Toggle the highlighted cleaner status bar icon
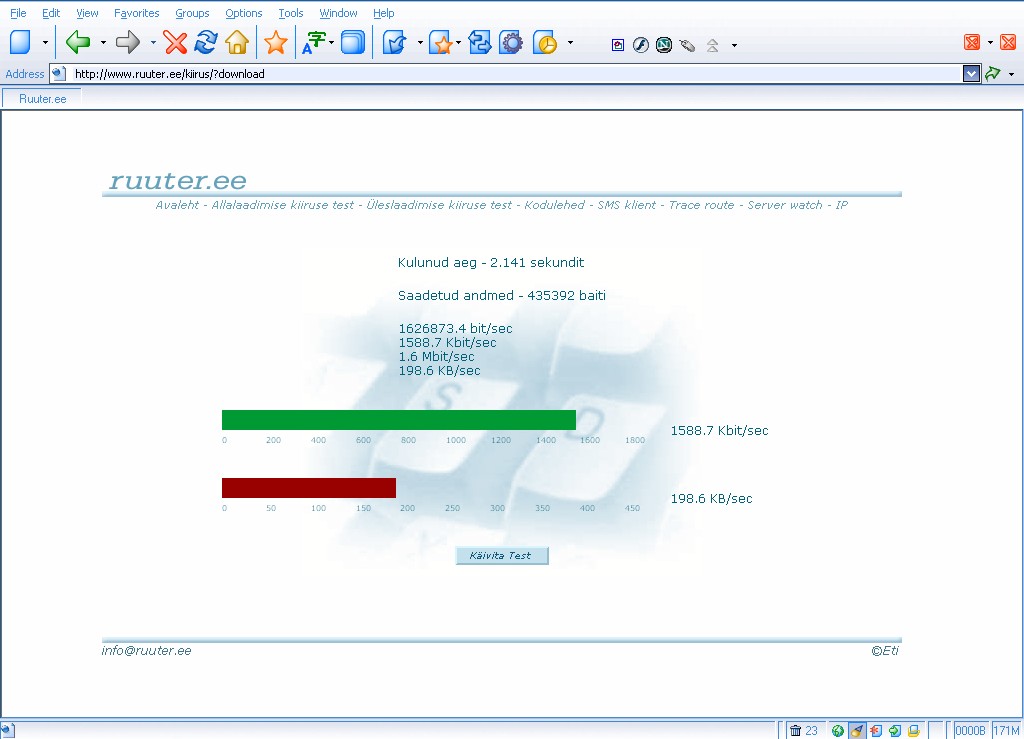The height and width of the screenshot is (739, 1024). click(857, 731)
